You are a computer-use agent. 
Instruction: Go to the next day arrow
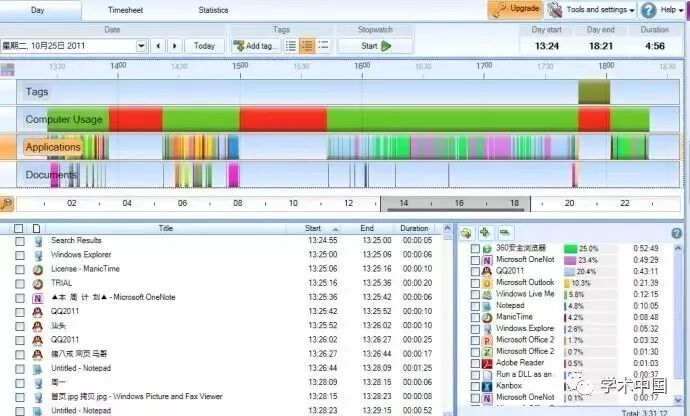pyautogui.click(x=175, y=46)
